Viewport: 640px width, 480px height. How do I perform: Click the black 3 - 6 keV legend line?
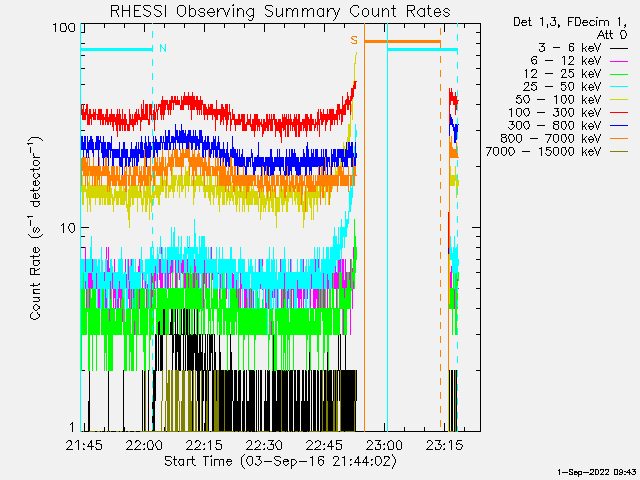point(619,48)
